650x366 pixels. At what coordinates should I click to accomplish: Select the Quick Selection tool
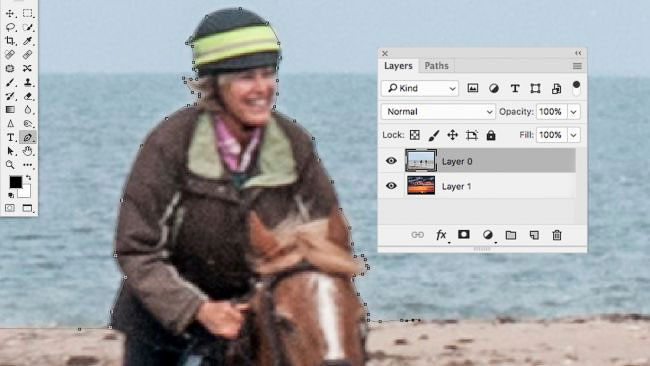(27, 27)
